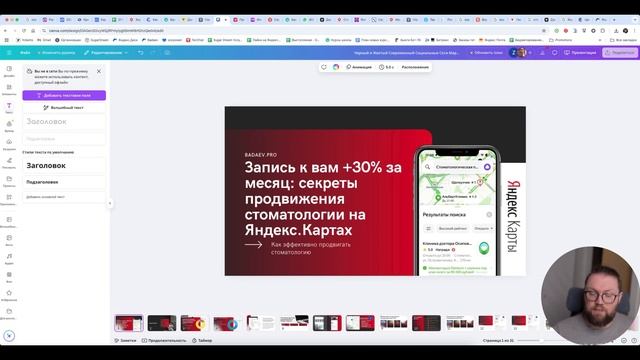640x360 pixels.
Task: Select the fifth slide thumbnail
Action: tap(261, 323)
